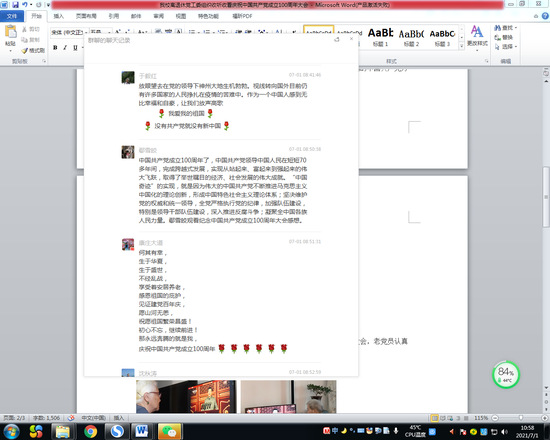Click the Paste (粘贴) icon
Image resolution: width=550 pixels, height=440 pixels.
10,32
